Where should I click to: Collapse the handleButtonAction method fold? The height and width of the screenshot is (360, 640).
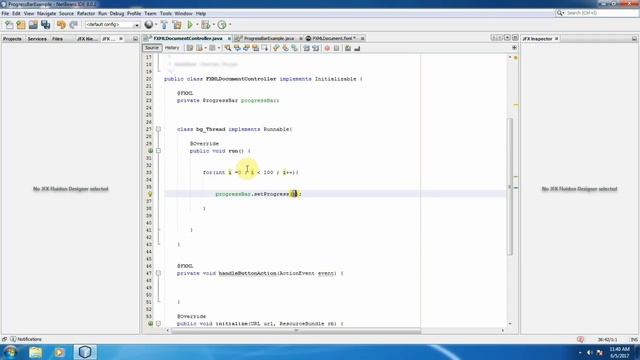coord(158,273)
